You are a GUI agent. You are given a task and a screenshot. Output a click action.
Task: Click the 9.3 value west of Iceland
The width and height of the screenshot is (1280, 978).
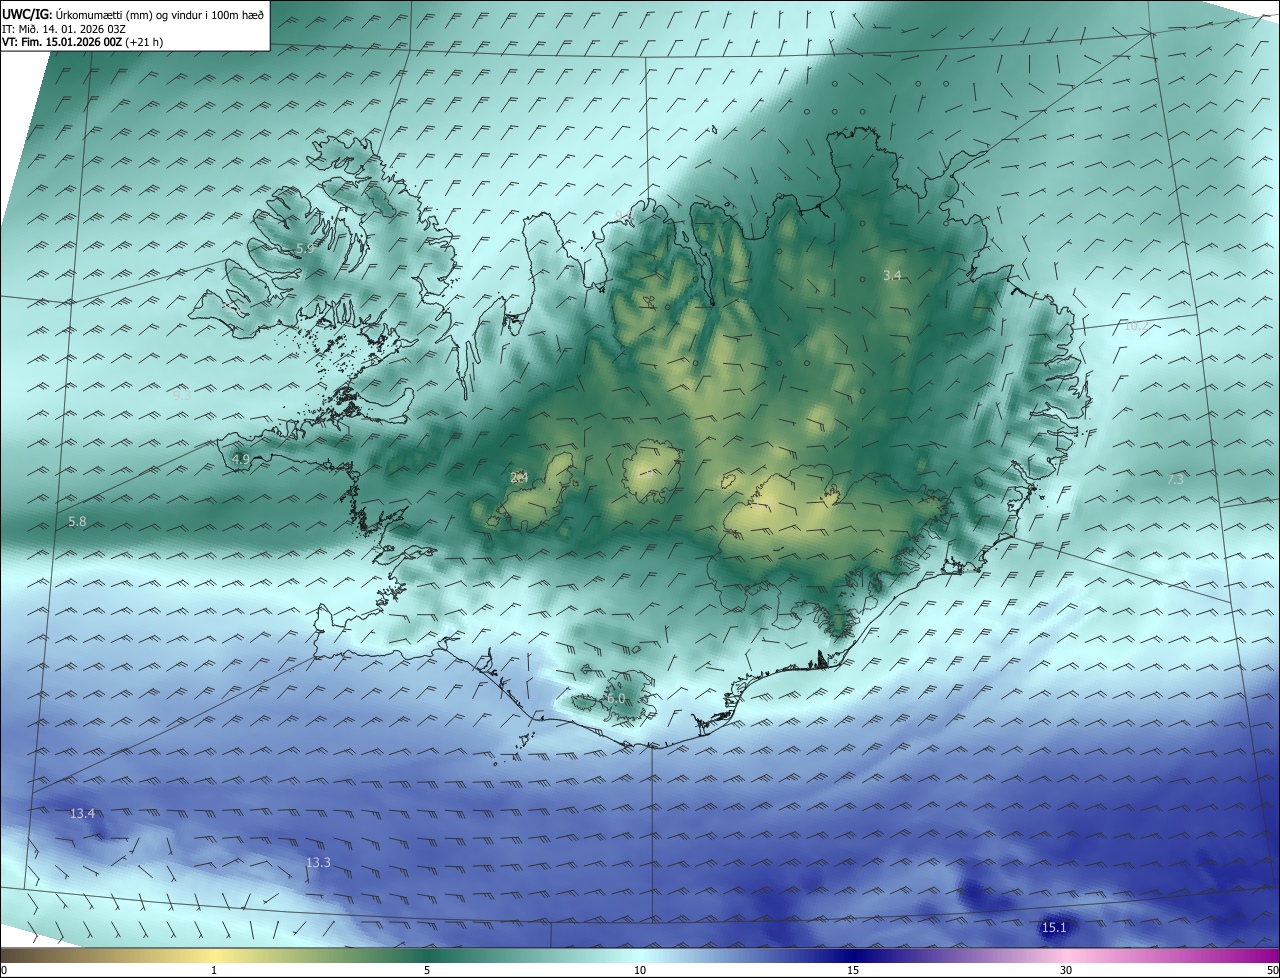click(182, 395)
